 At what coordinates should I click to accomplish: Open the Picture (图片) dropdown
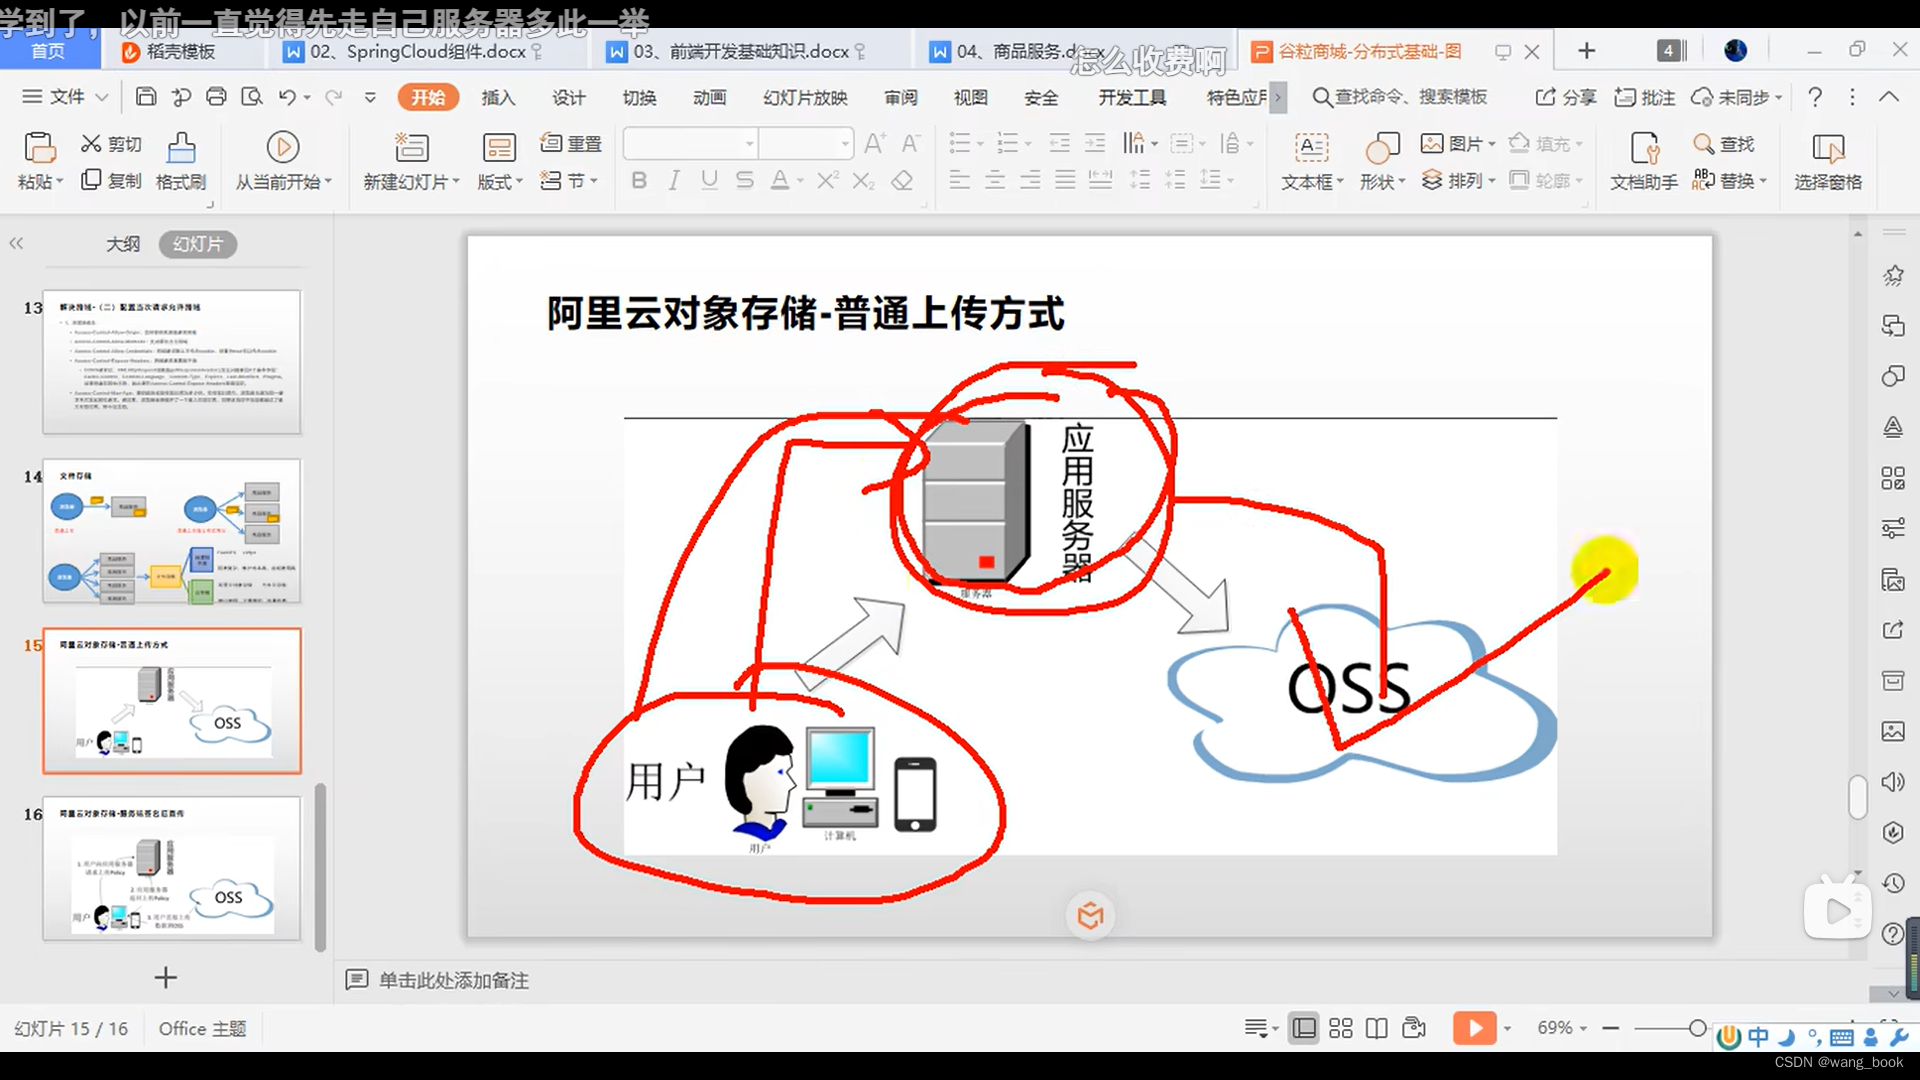tap(1458, 143)
